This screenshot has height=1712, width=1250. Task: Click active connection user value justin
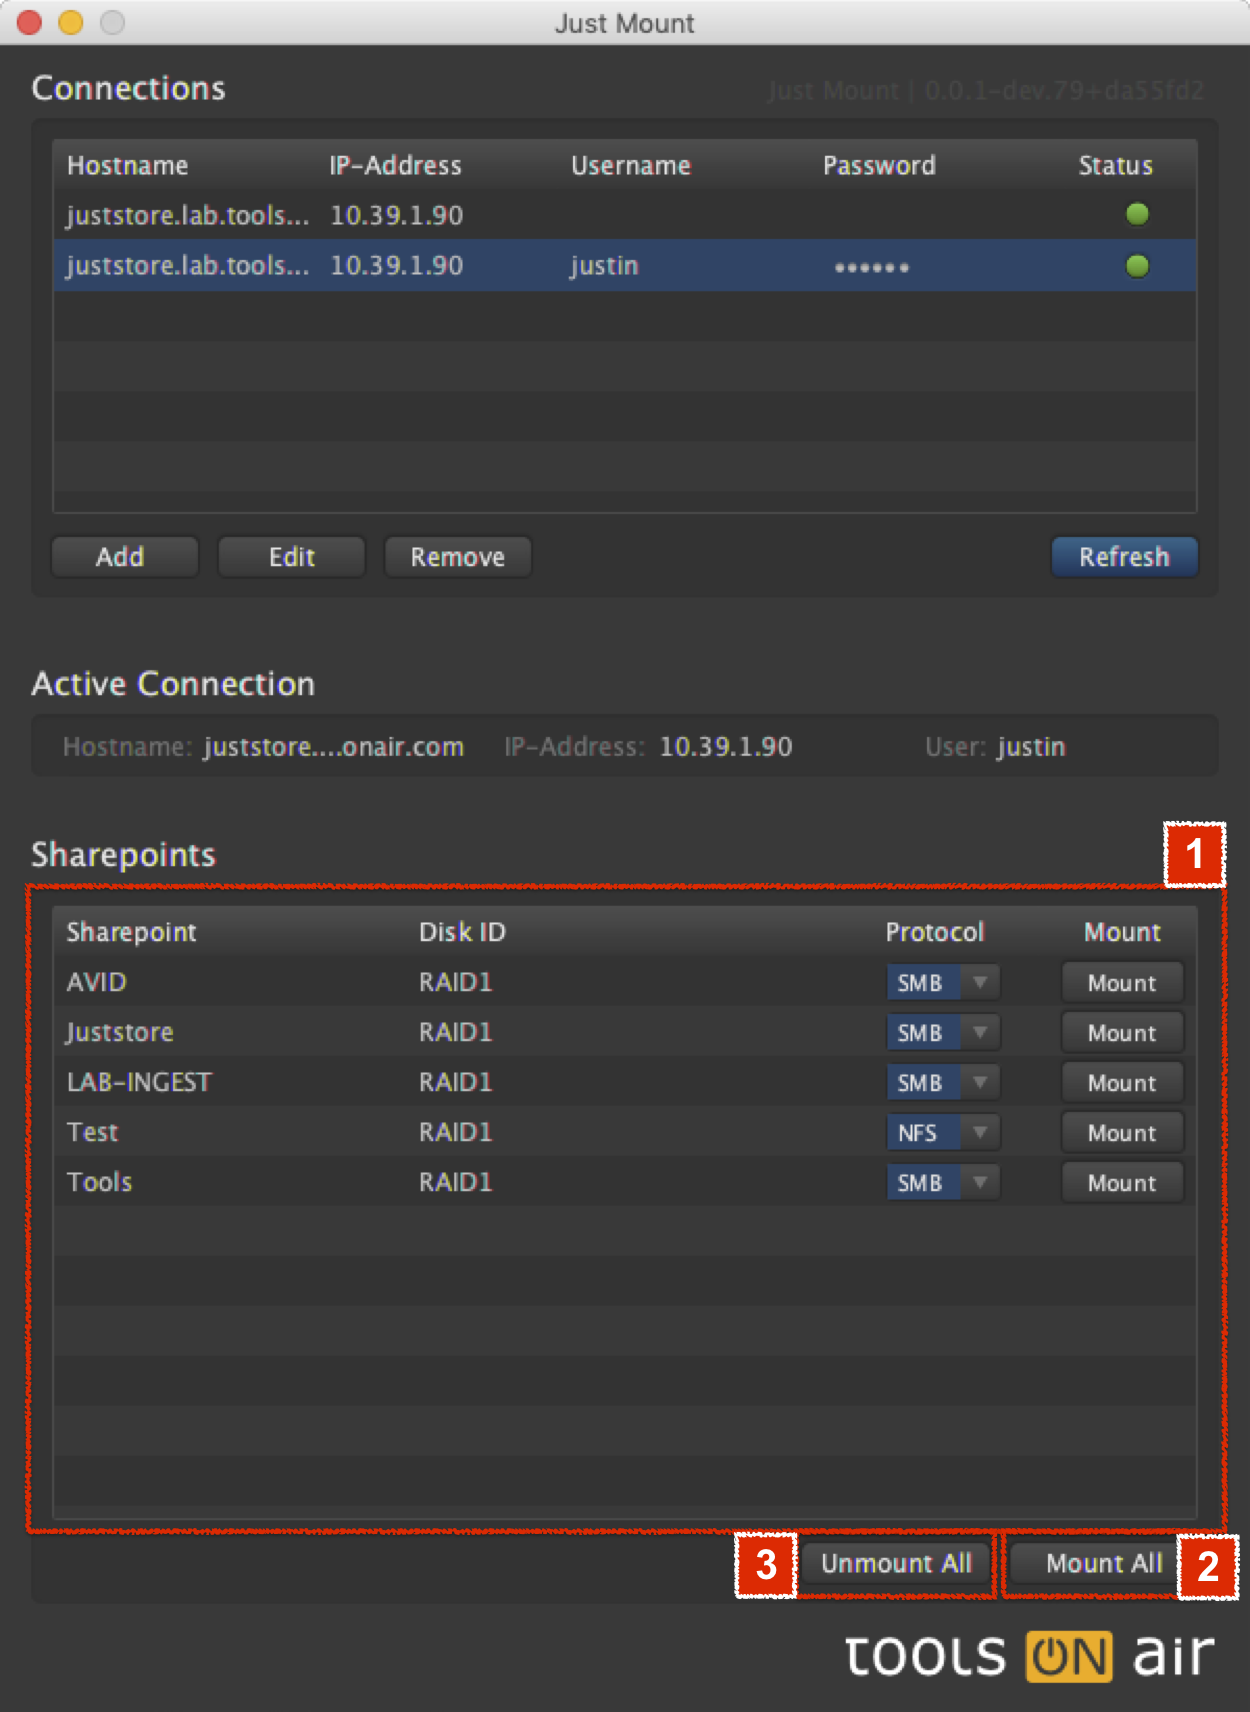coord(1032,747)
